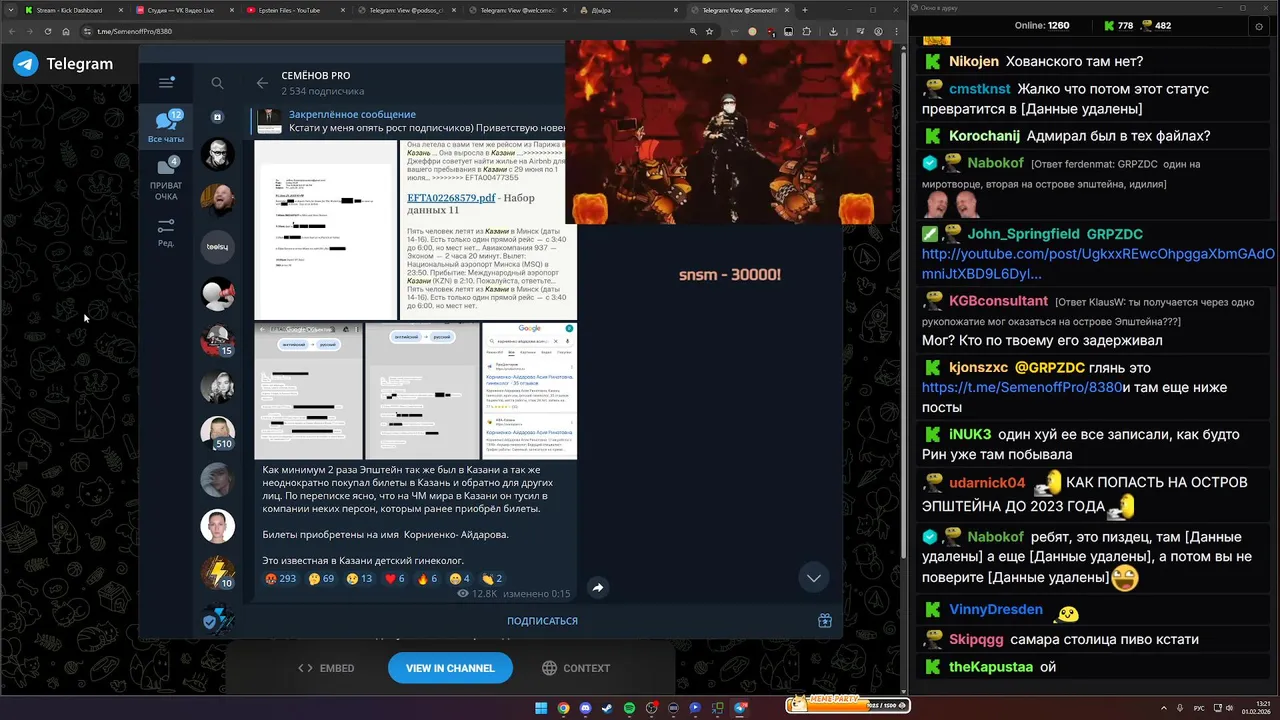
Task: Jump to bottom with the chevron-down button
Action: pyautogui.click(x=814, y=578)
